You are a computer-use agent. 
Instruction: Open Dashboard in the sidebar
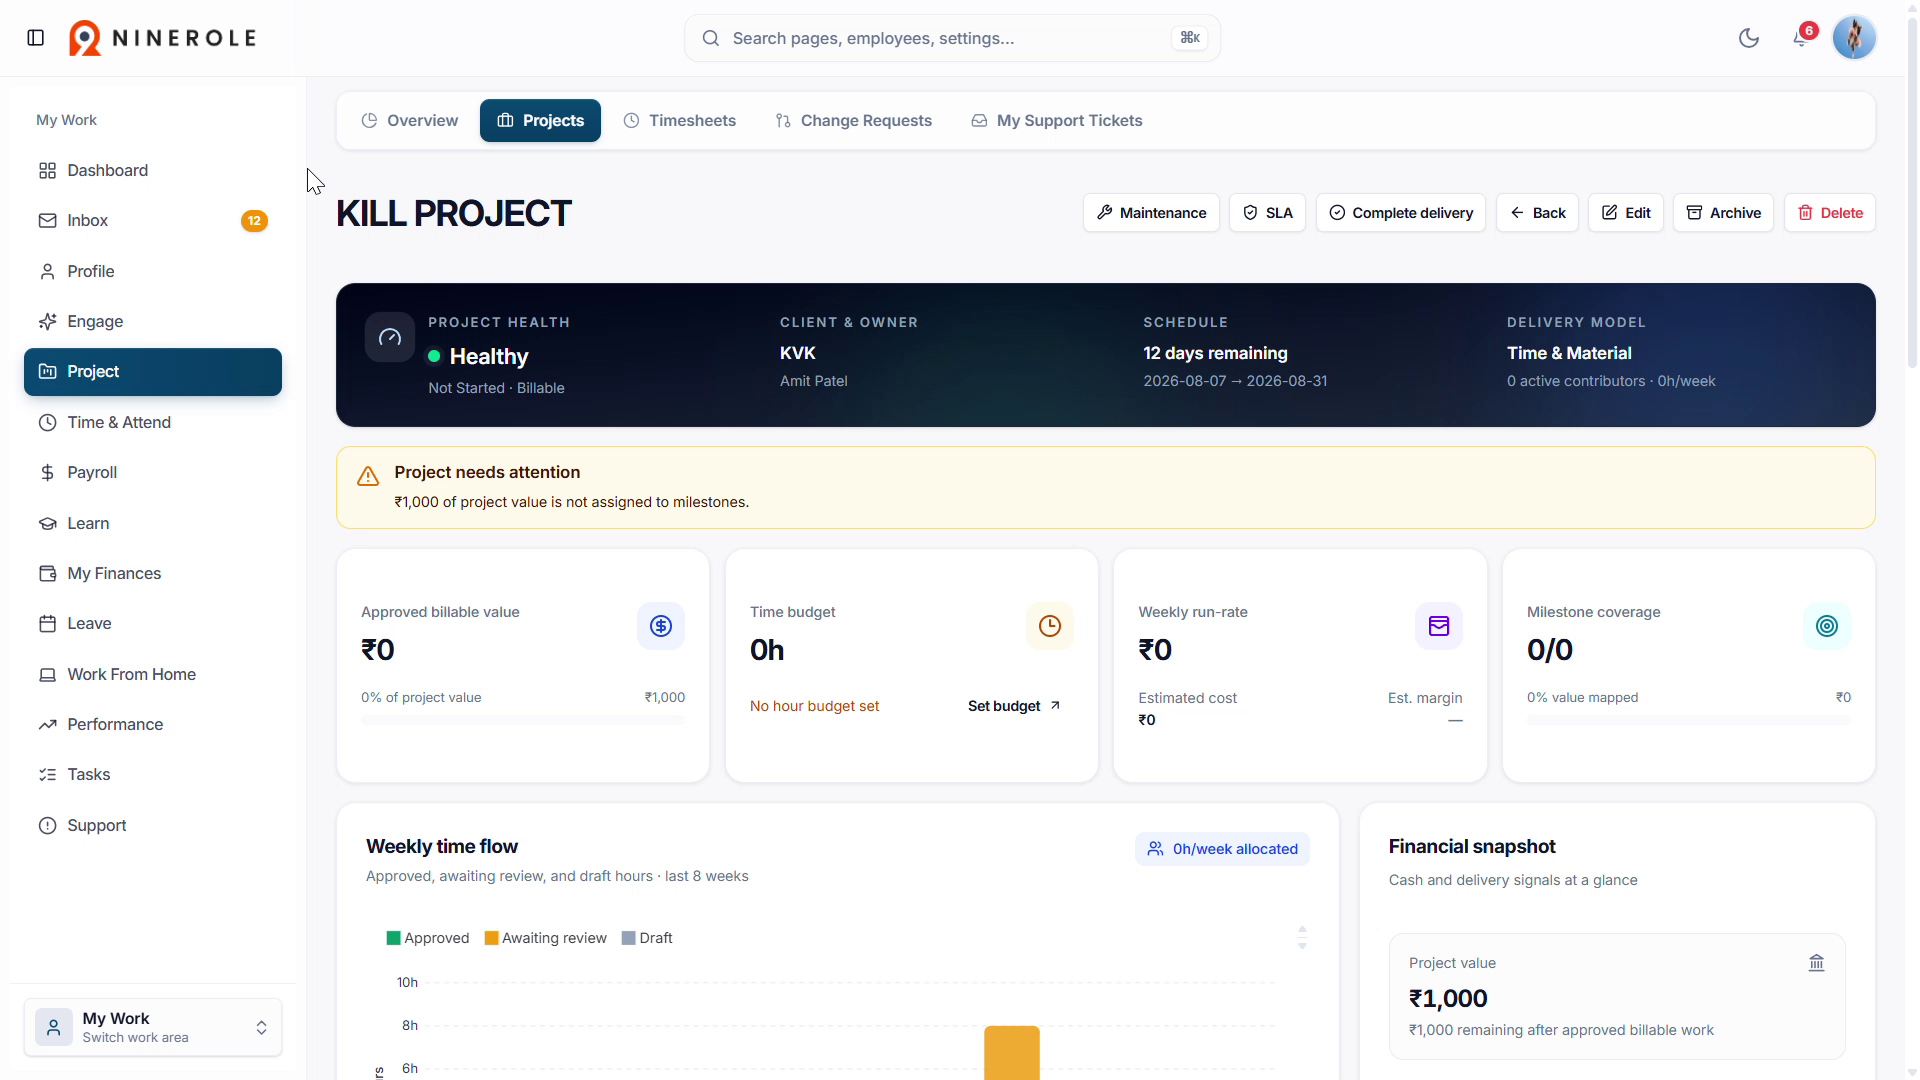[x=153, y=170]
